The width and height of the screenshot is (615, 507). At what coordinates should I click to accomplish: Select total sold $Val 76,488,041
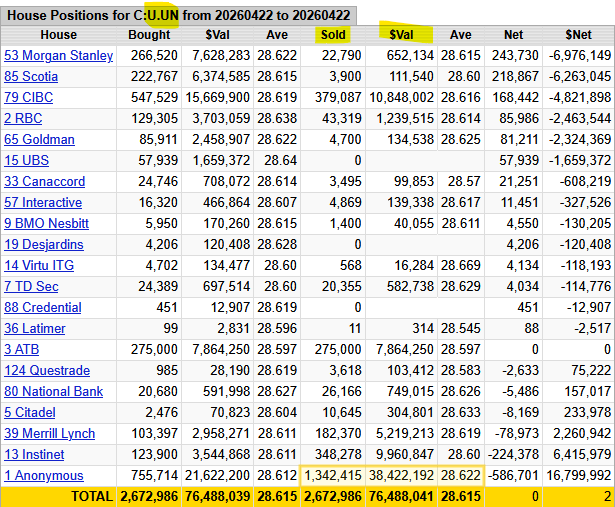pyautogui.click(x=401, y=496)
